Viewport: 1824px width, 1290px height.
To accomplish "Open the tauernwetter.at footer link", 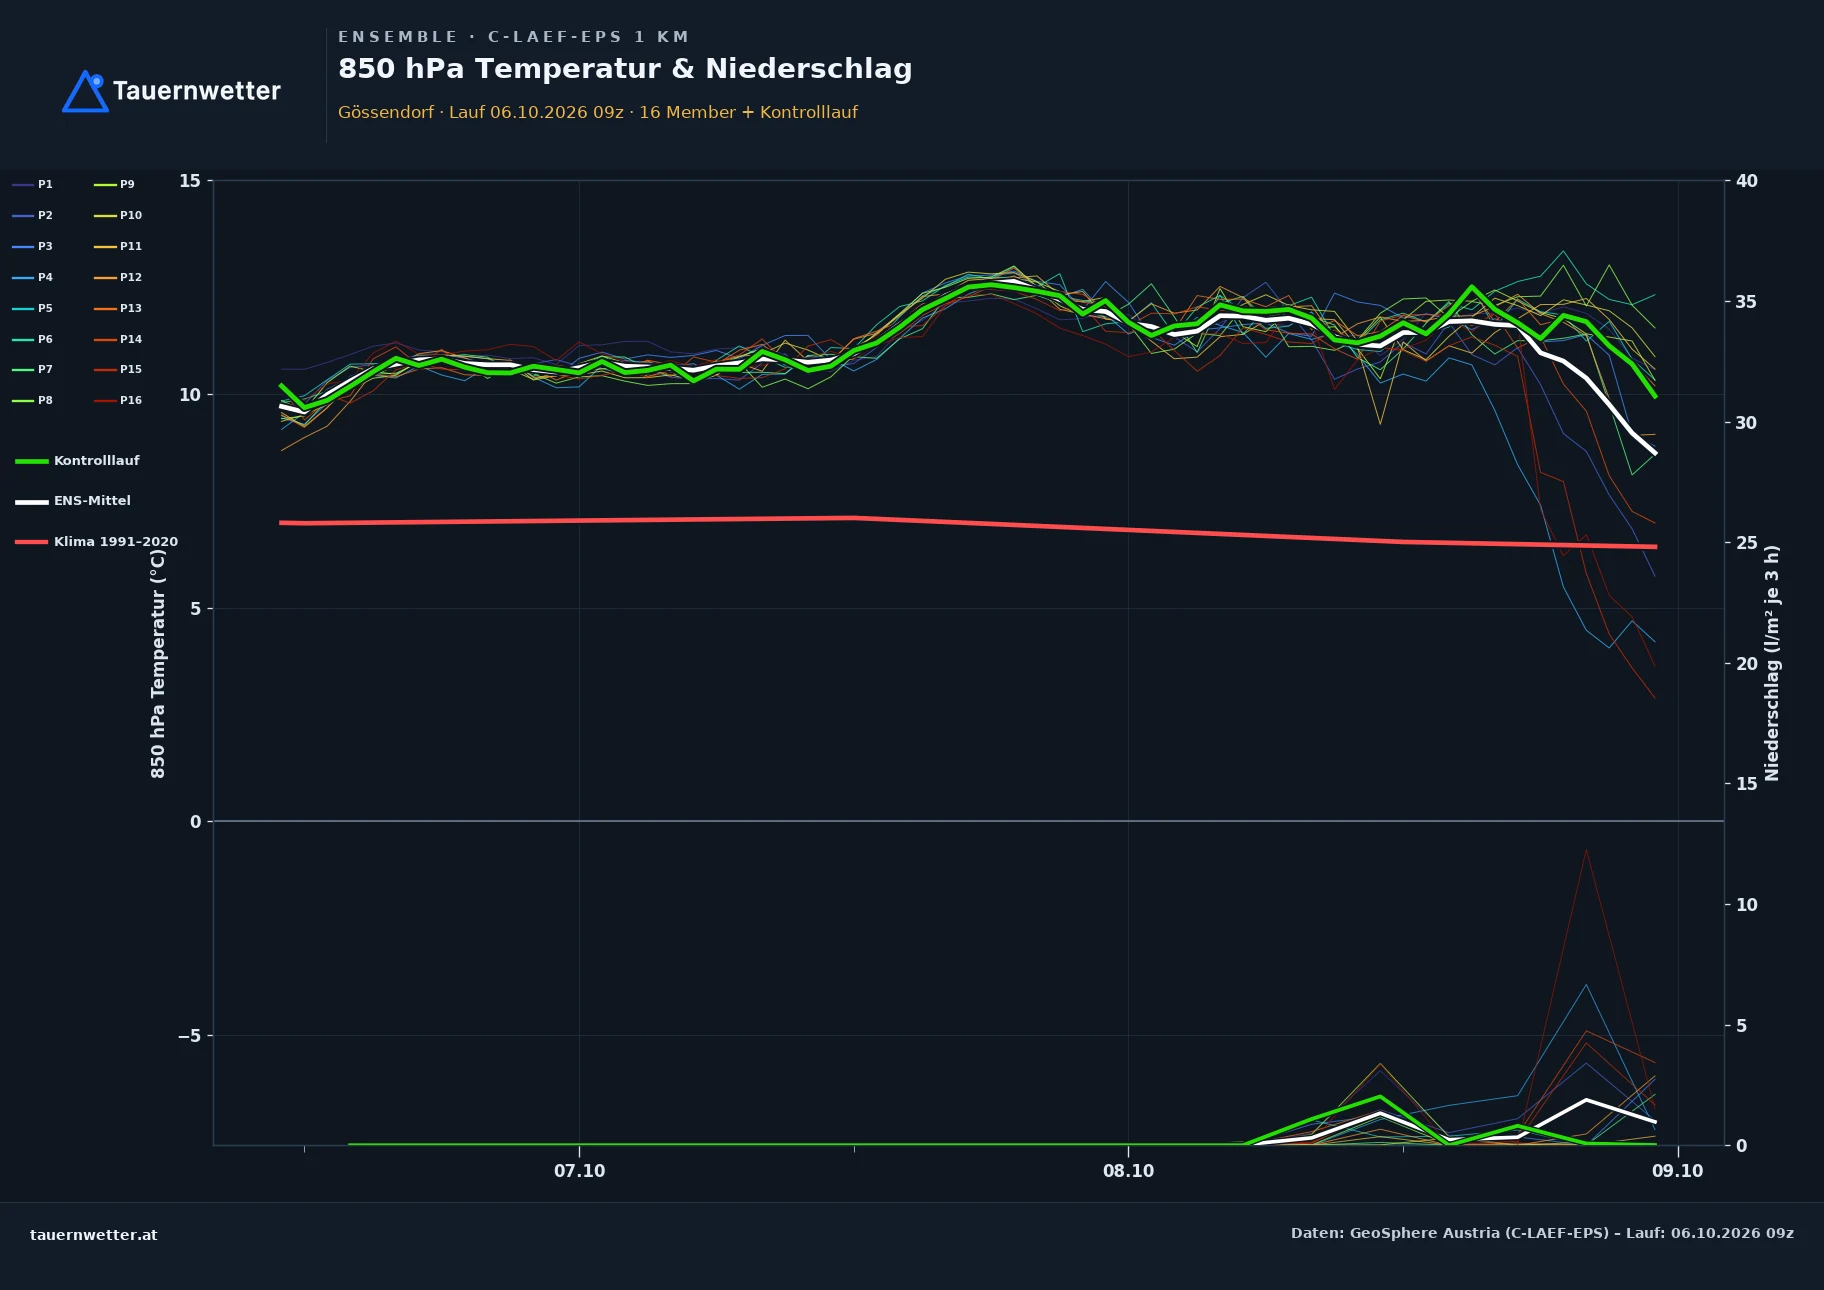I will [x=94, y=1235].
